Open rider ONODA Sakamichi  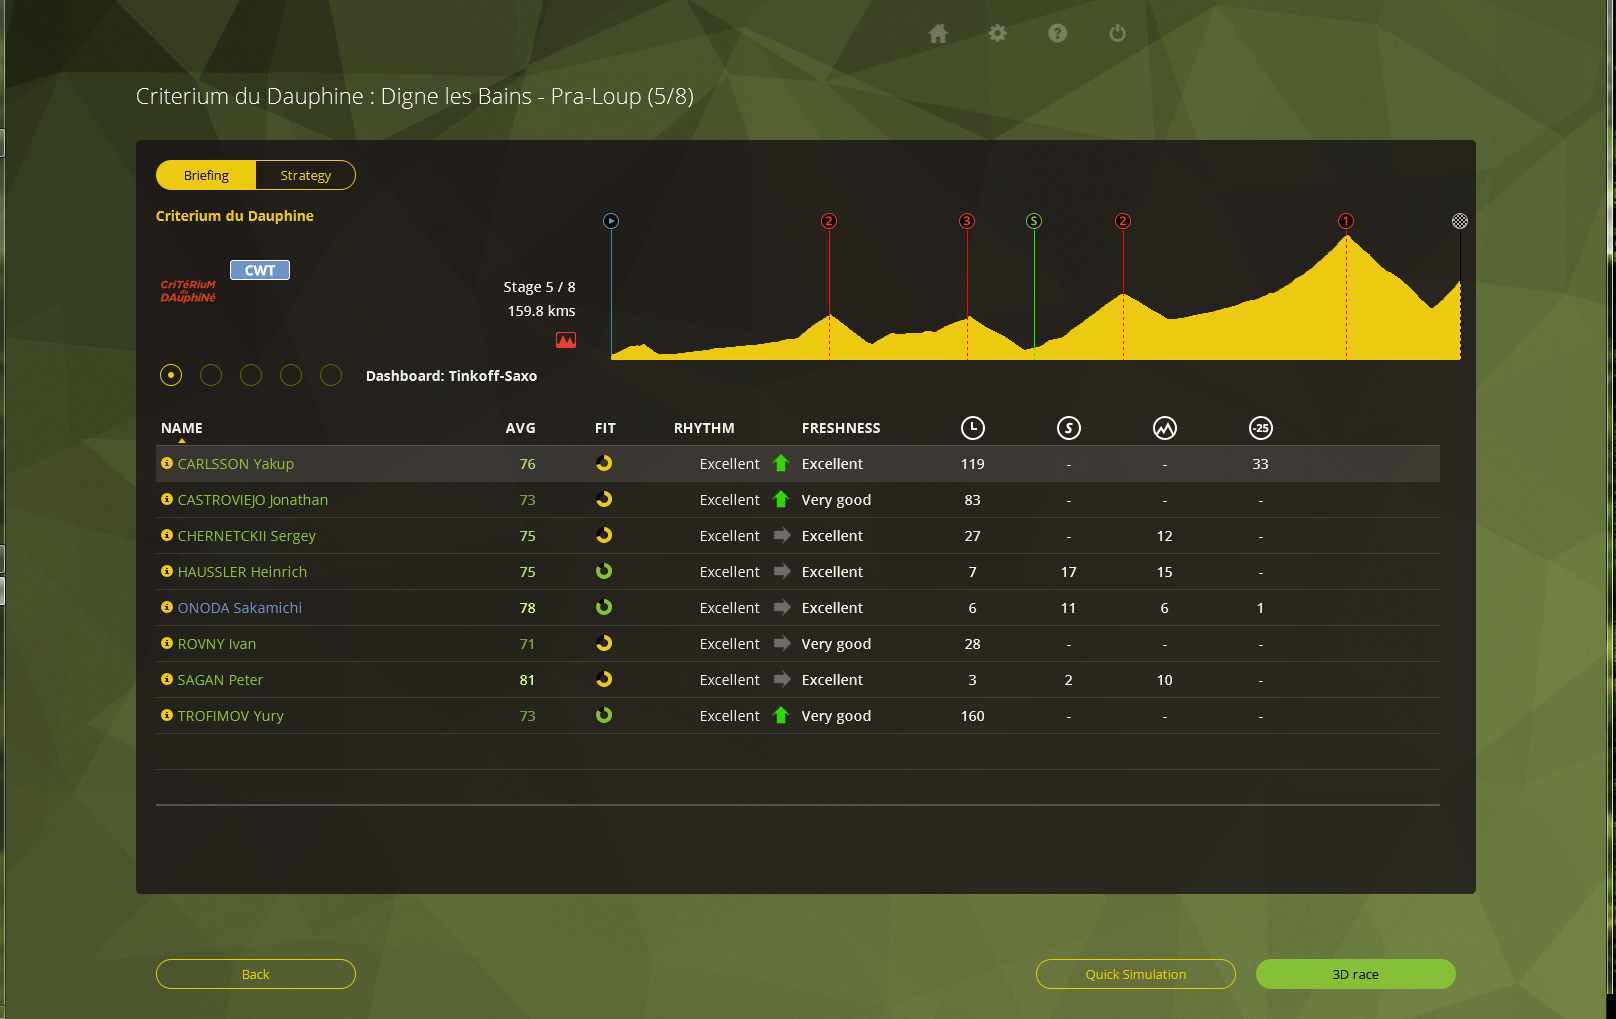coord(239,608)
